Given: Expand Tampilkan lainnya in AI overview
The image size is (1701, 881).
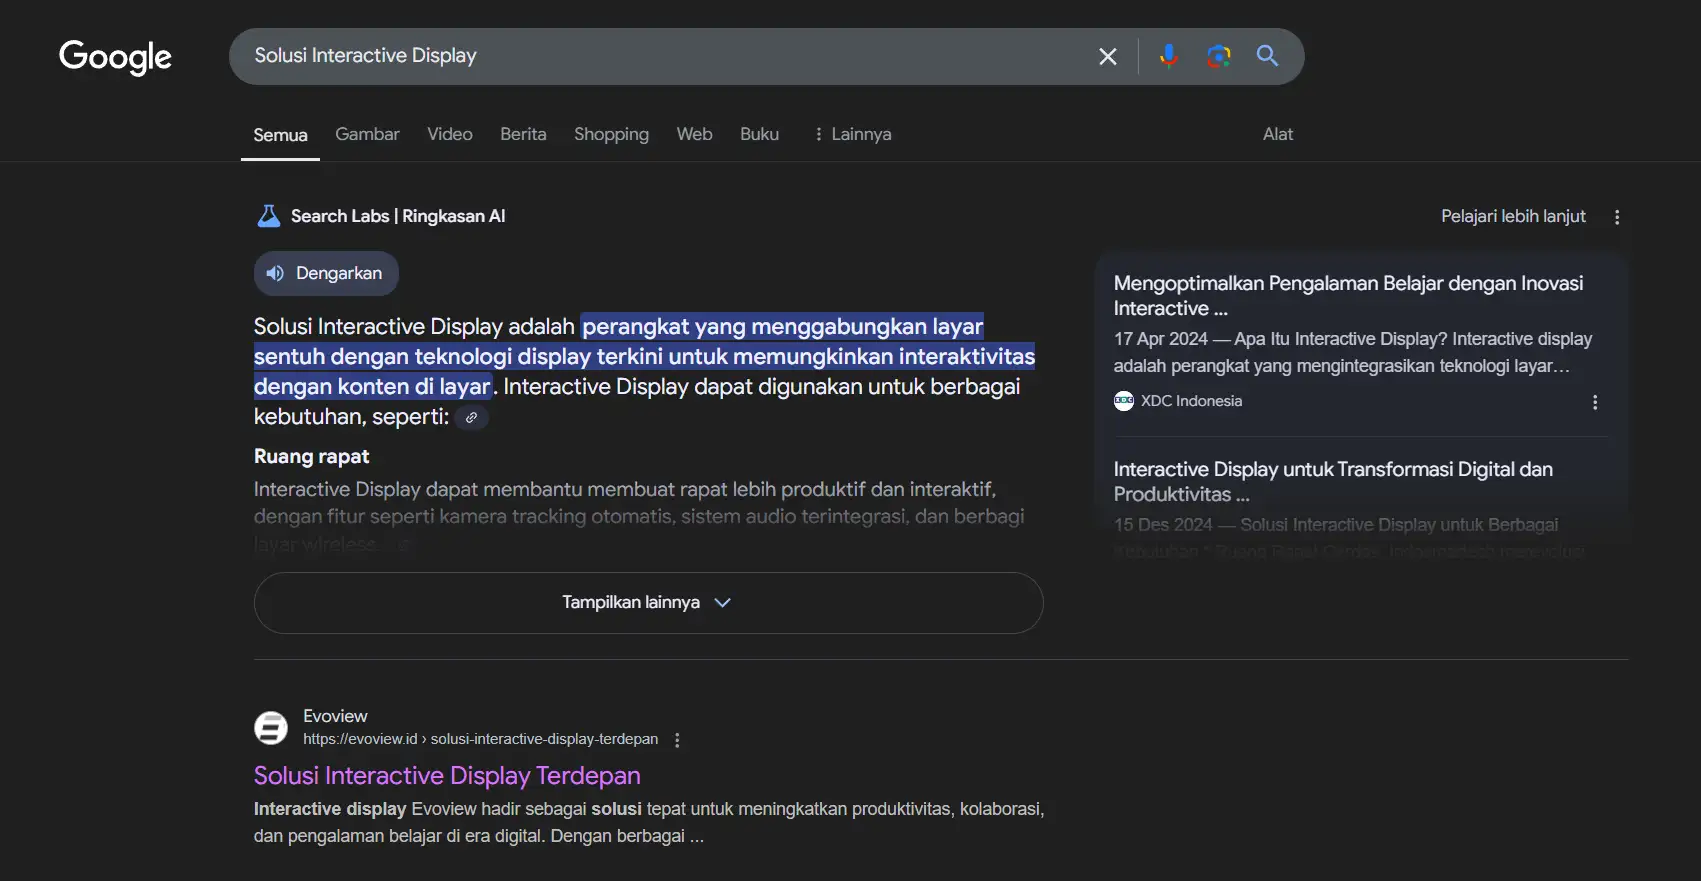Looking at the screenshot, I should tap(648, 603).
